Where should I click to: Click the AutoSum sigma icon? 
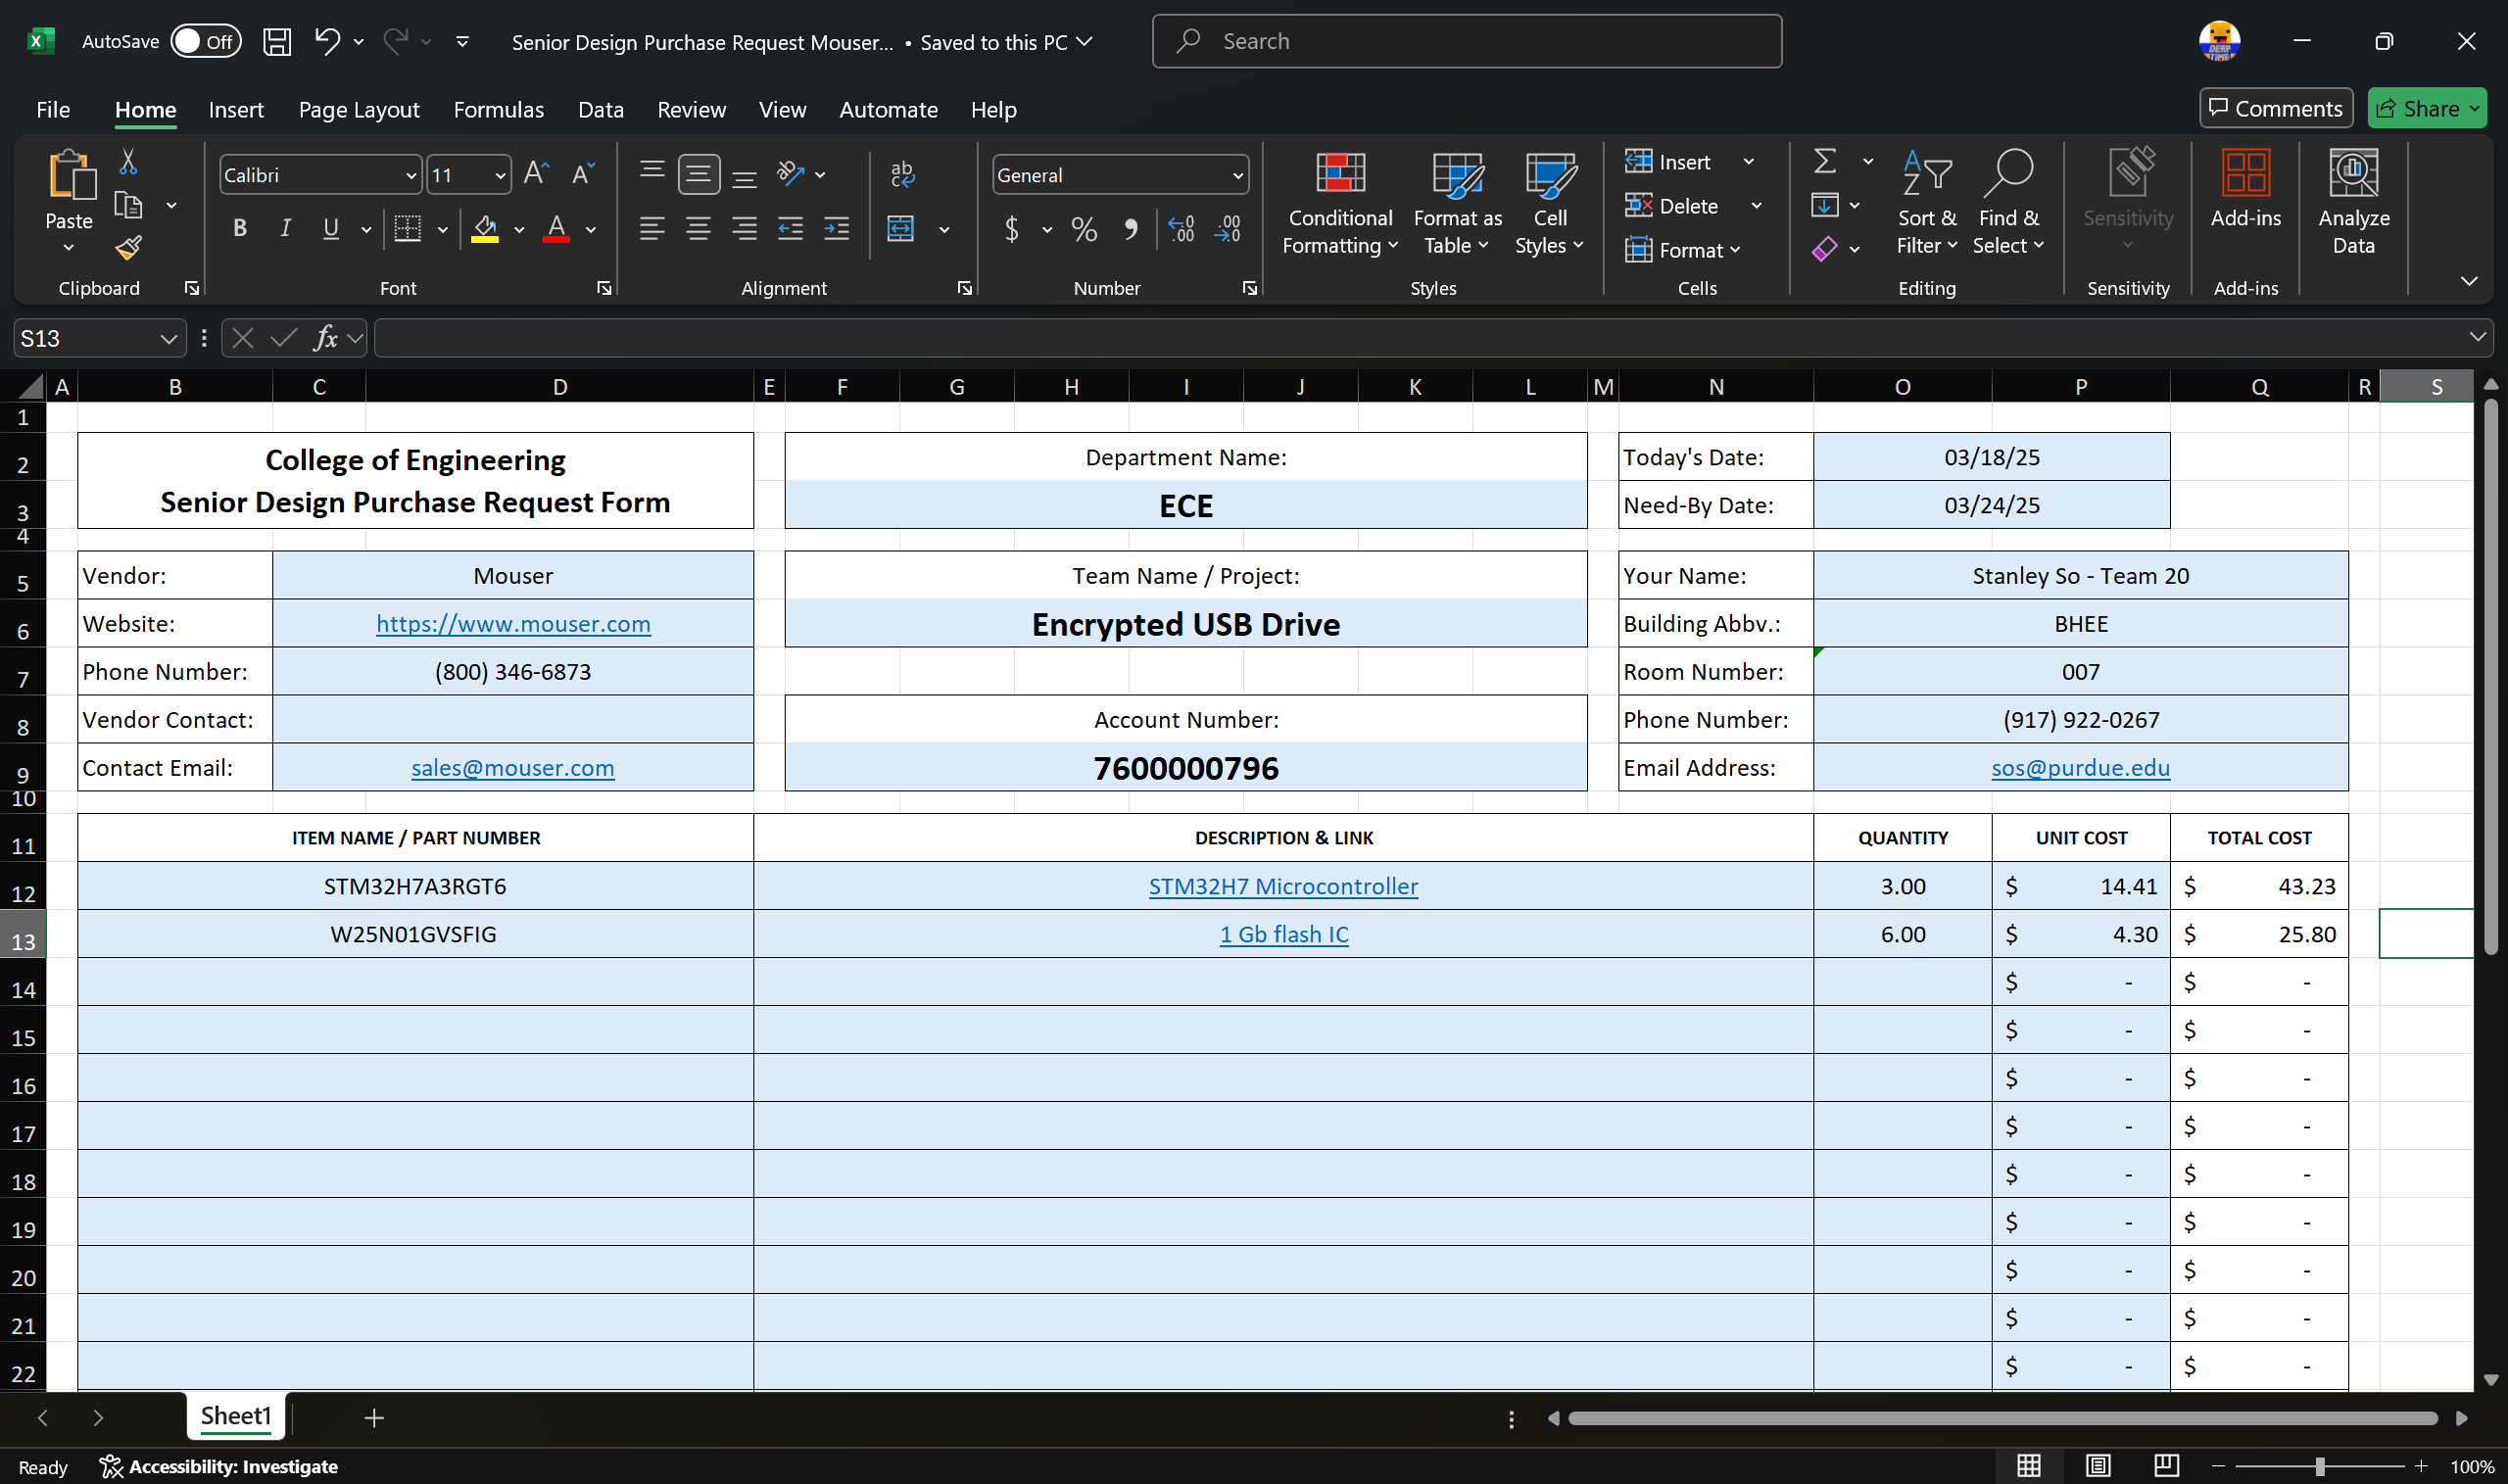point(1825,161)
